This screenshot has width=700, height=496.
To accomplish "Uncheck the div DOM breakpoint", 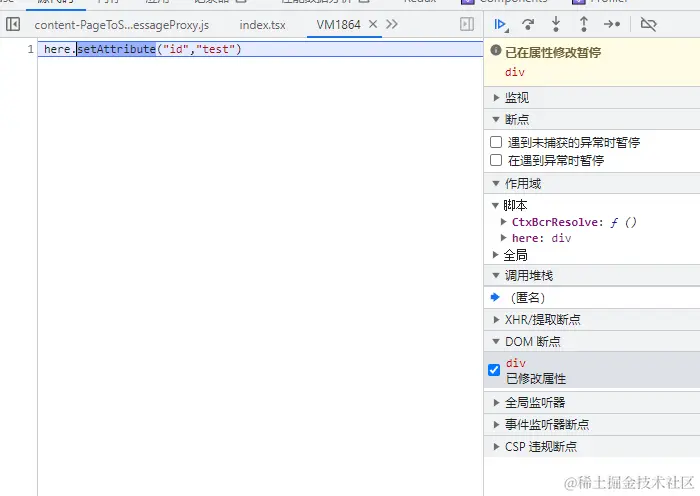I will (494, 370).
